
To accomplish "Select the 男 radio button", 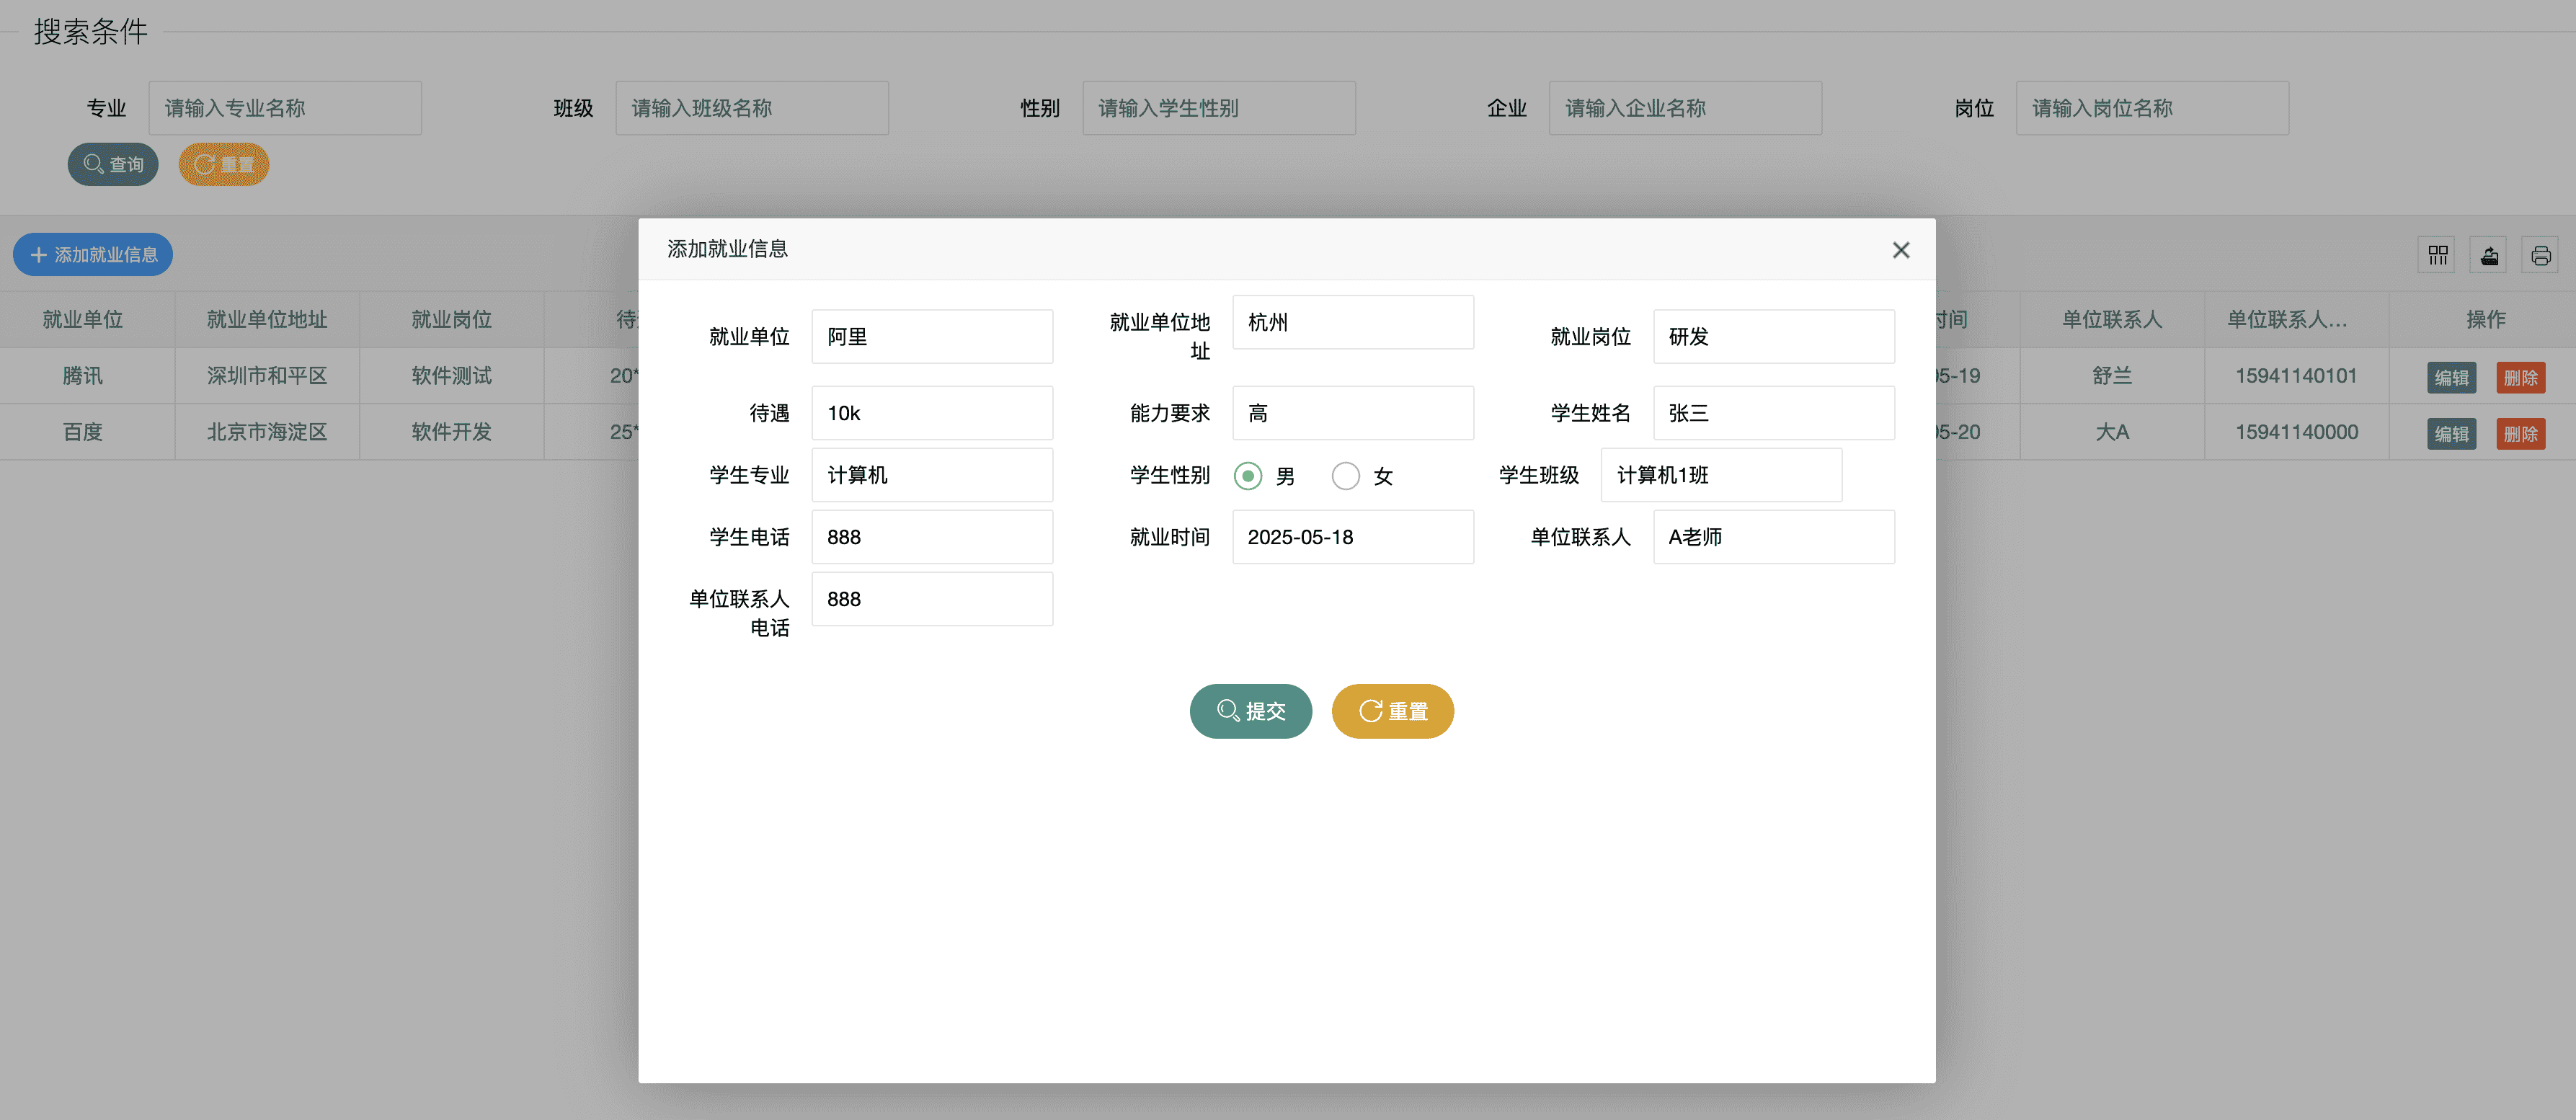I will [1247, 476].
